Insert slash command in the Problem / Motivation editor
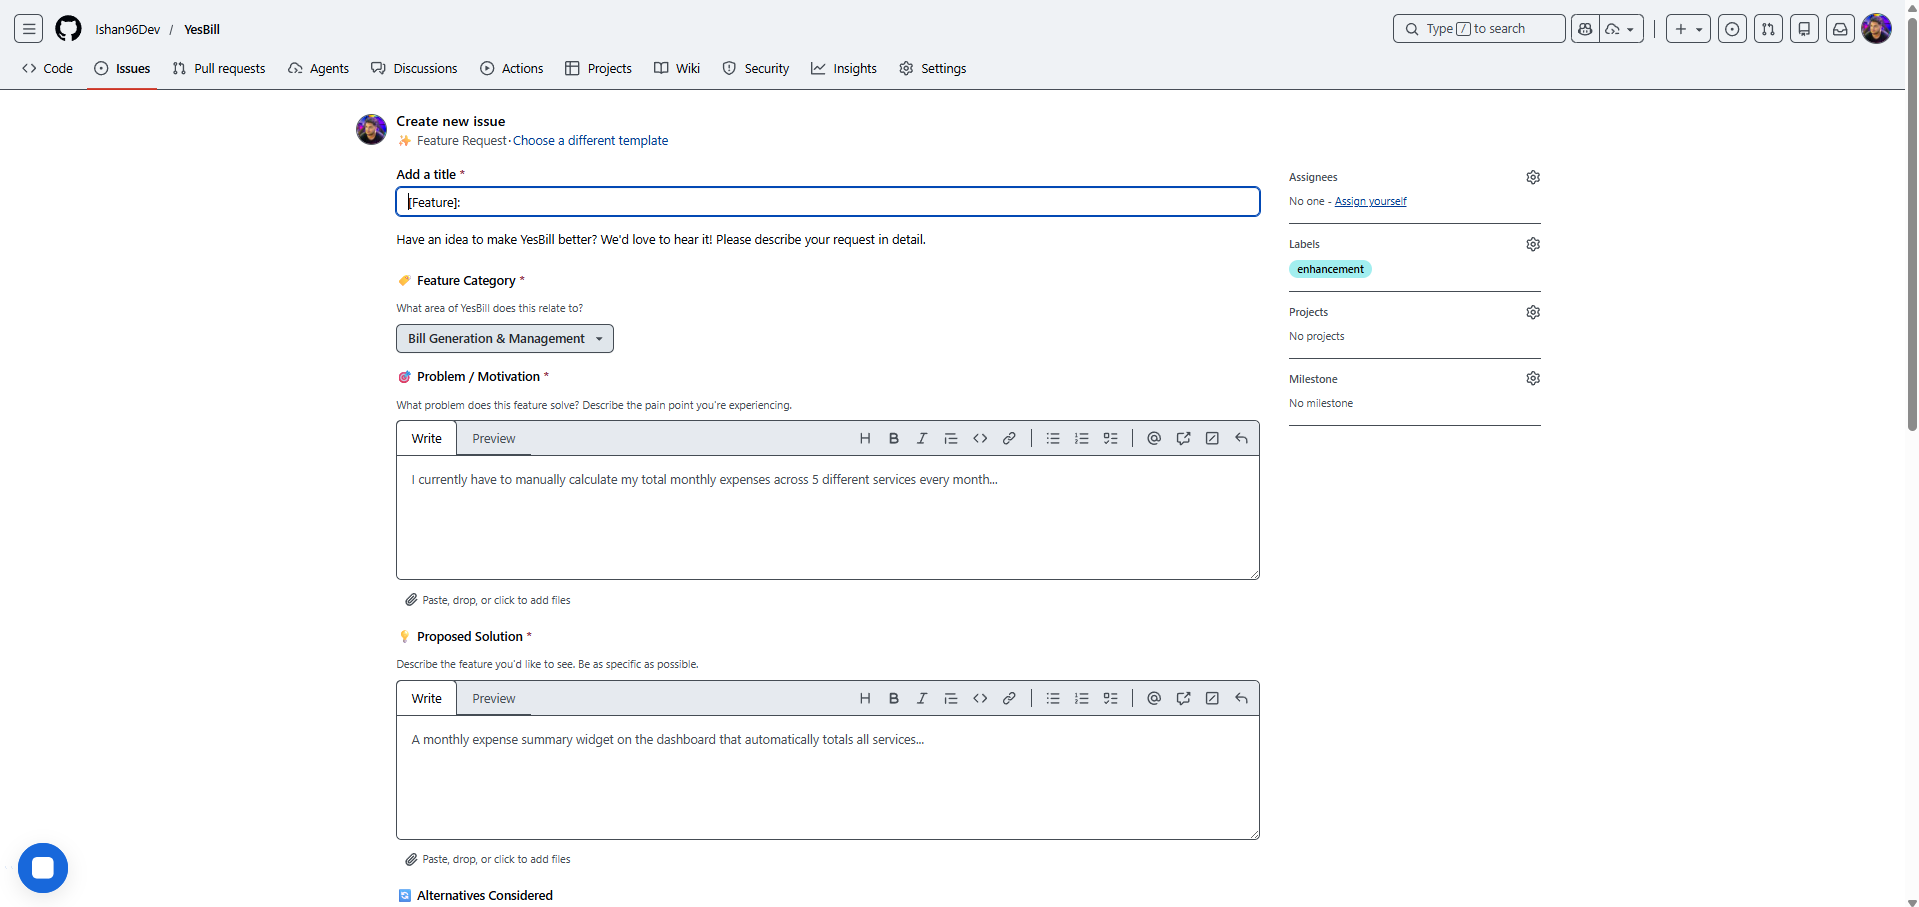The height and width of the screenshot is (907, 1919). coord(1212,438)
